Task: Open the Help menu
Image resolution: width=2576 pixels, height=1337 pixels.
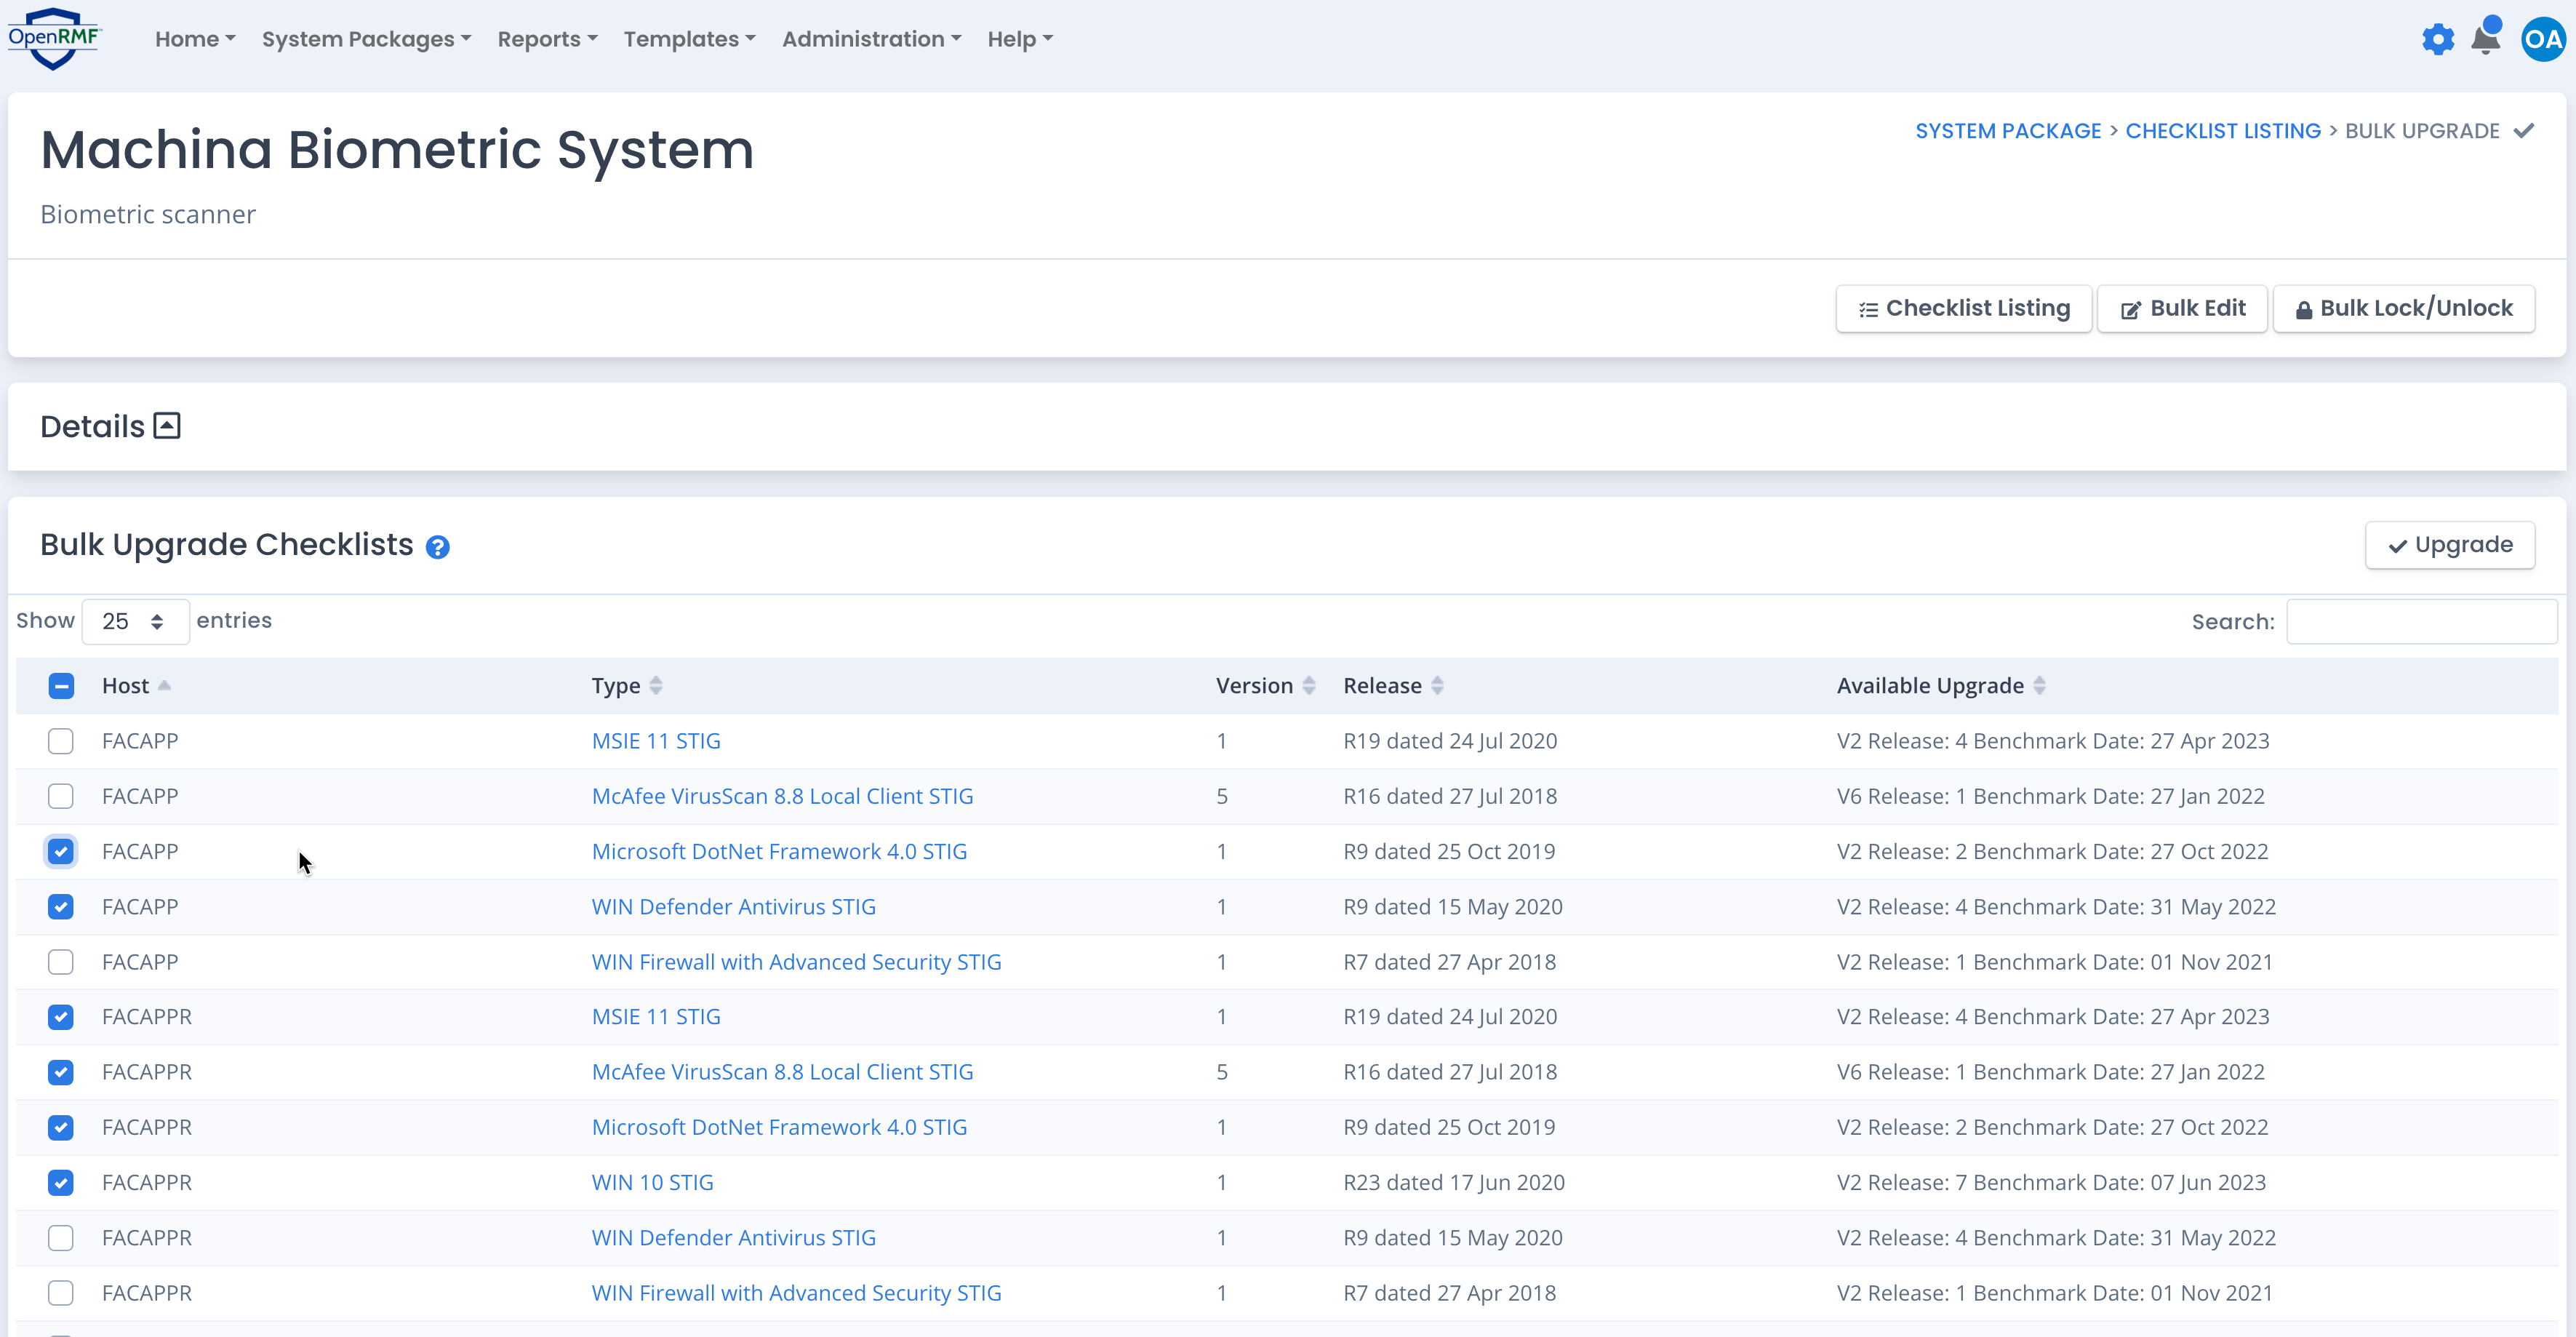Action: [1020, 39]
